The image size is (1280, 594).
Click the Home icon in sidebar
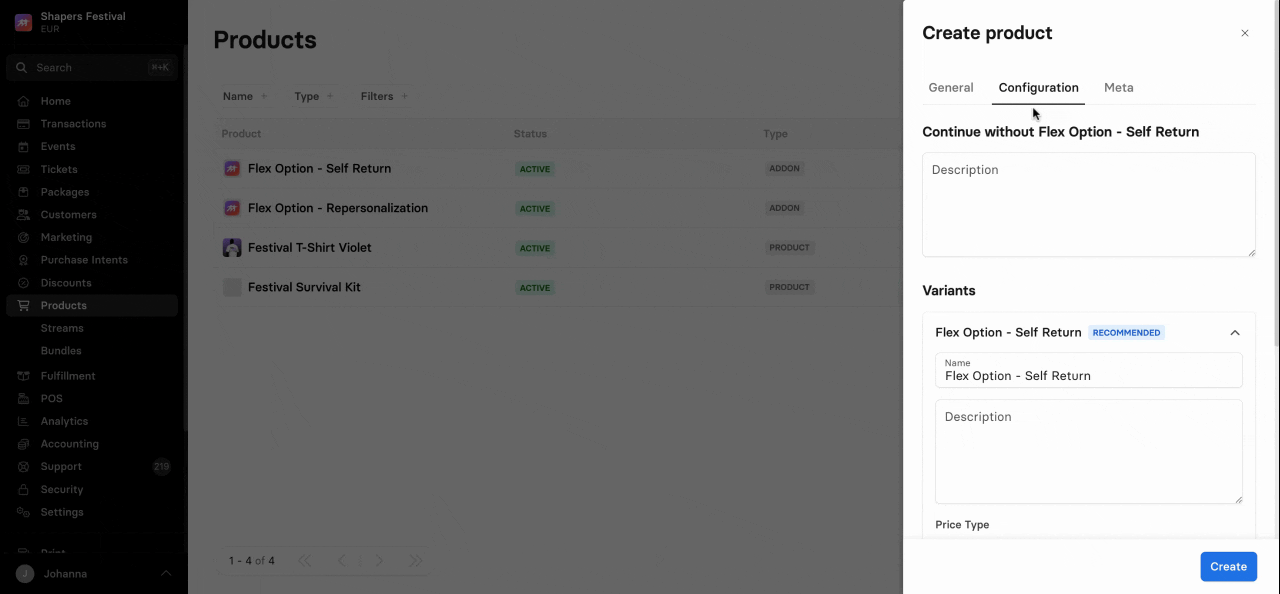tap(23, 101)
